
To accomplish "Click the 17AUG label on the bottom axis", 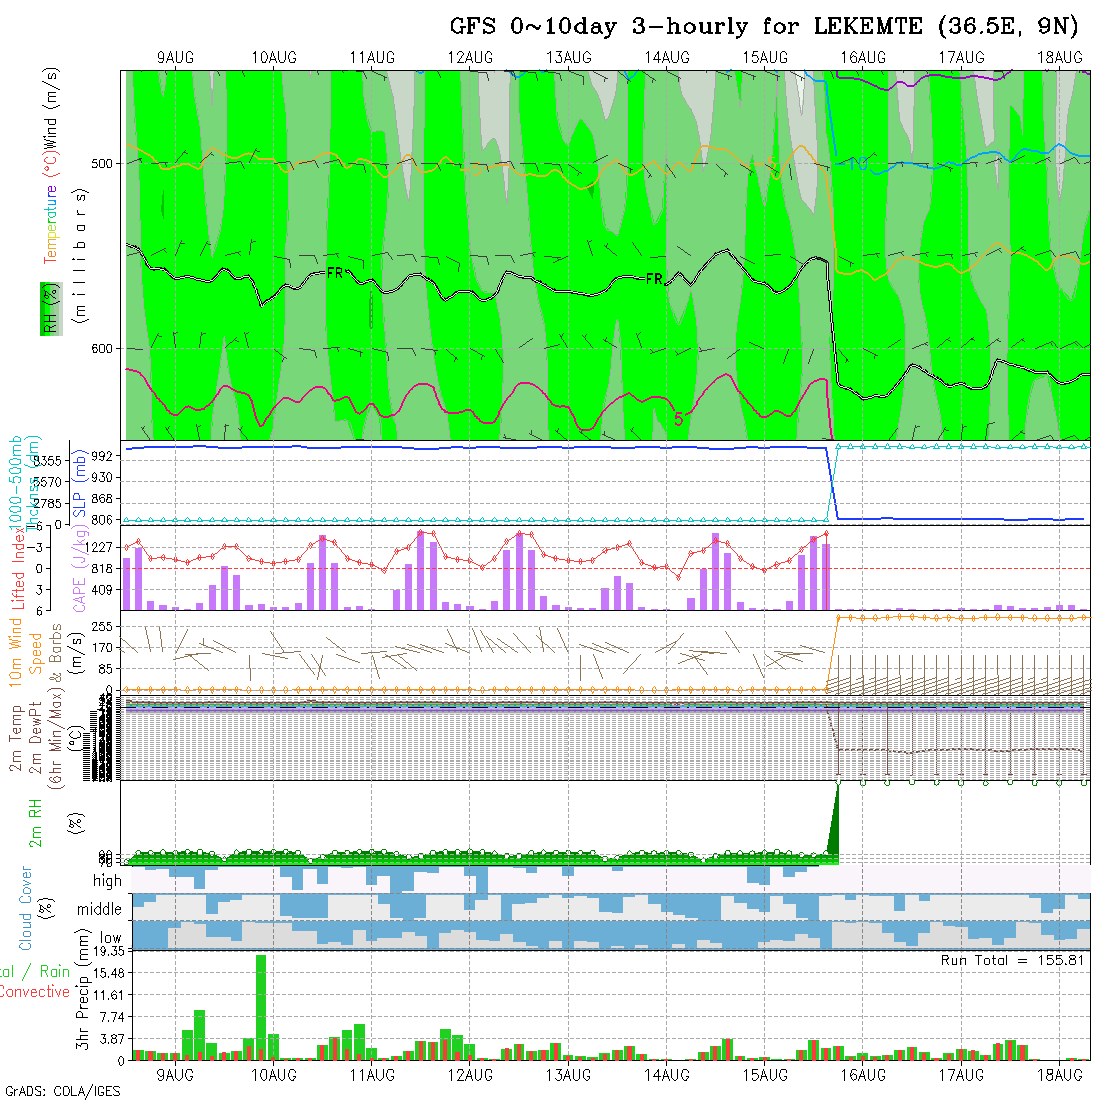I will click(x=962, y=1075).
